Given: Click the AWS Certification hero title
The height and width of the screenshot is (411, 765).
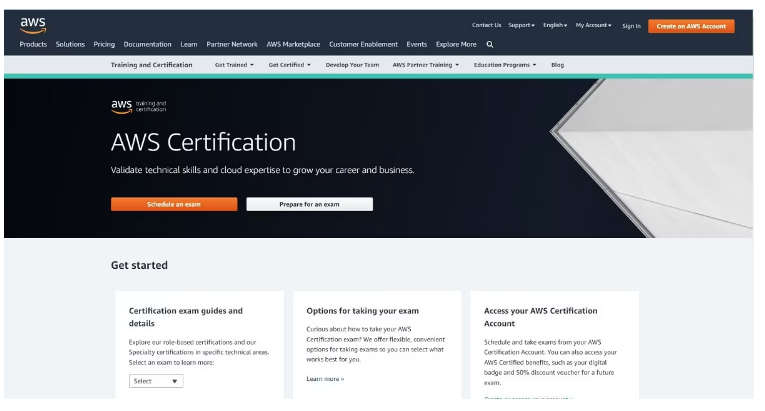Looking at the screenshot, I should (x=203, y=143).
